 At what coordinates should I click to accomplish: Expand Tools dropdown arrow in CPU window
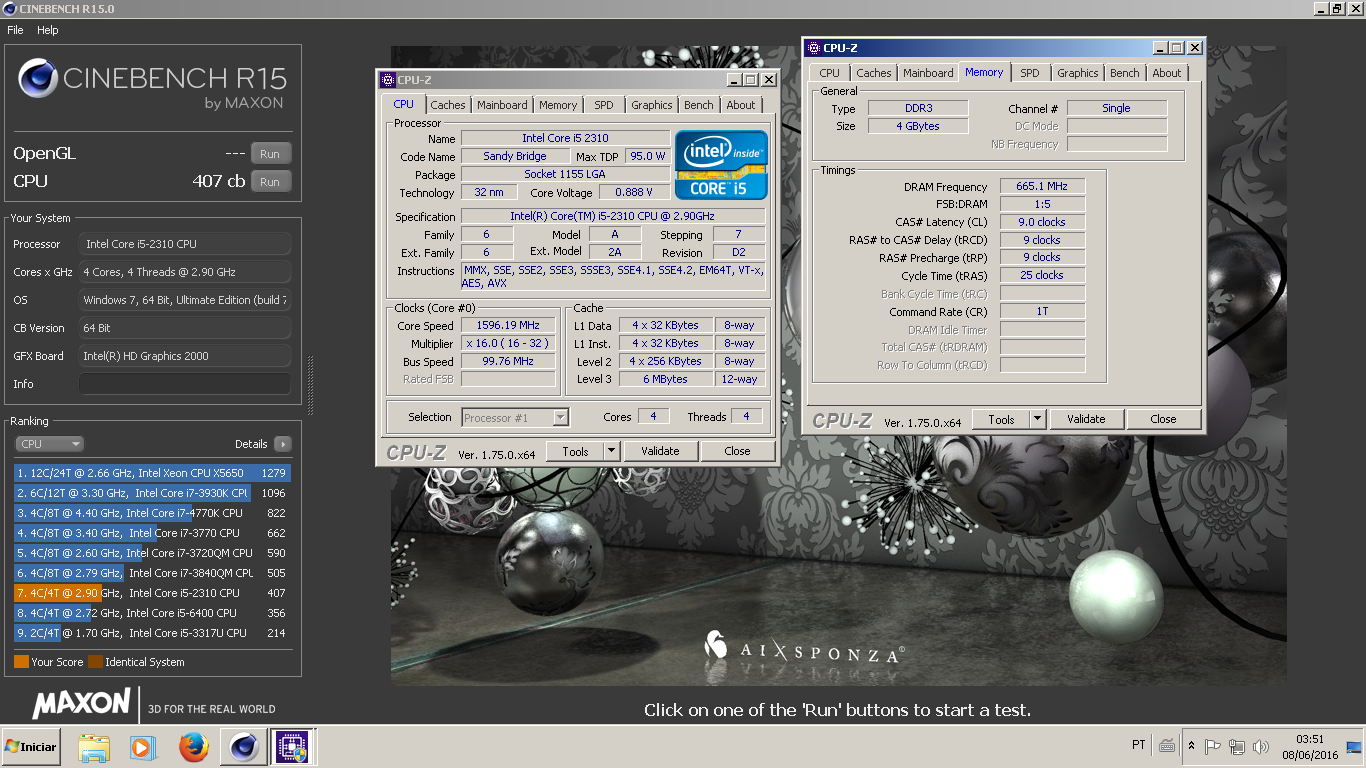[612, 452]
